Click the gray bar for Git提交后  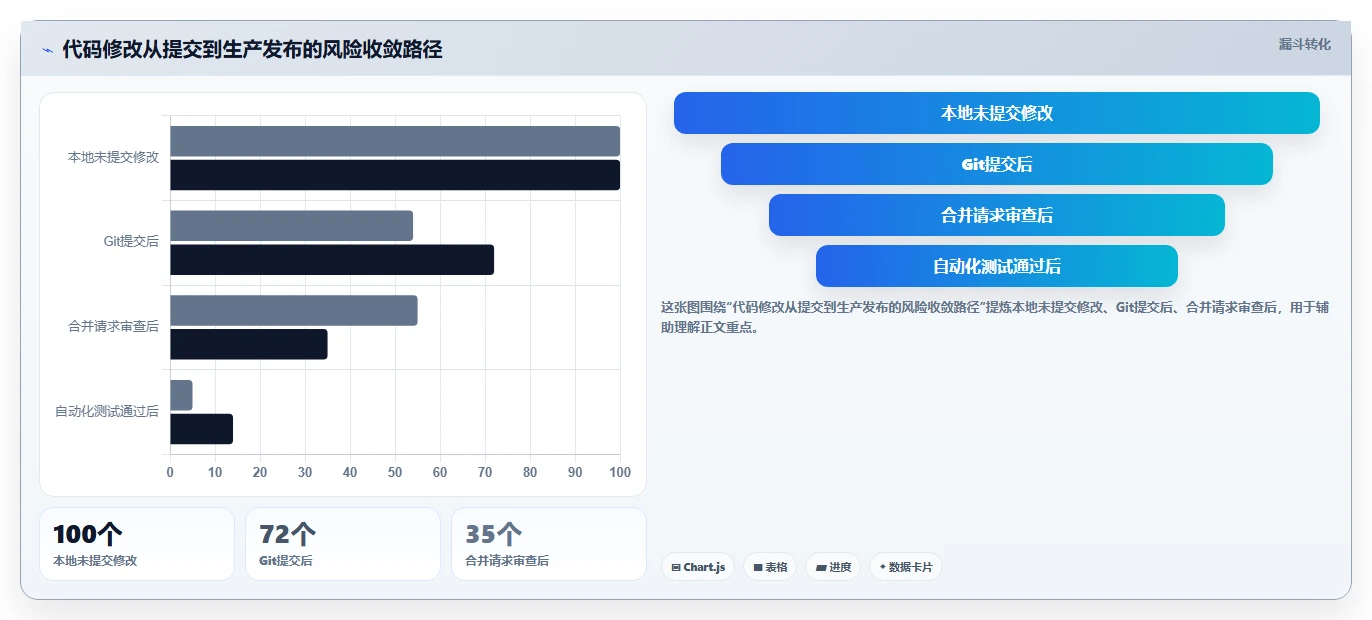(x=291, y=226)
